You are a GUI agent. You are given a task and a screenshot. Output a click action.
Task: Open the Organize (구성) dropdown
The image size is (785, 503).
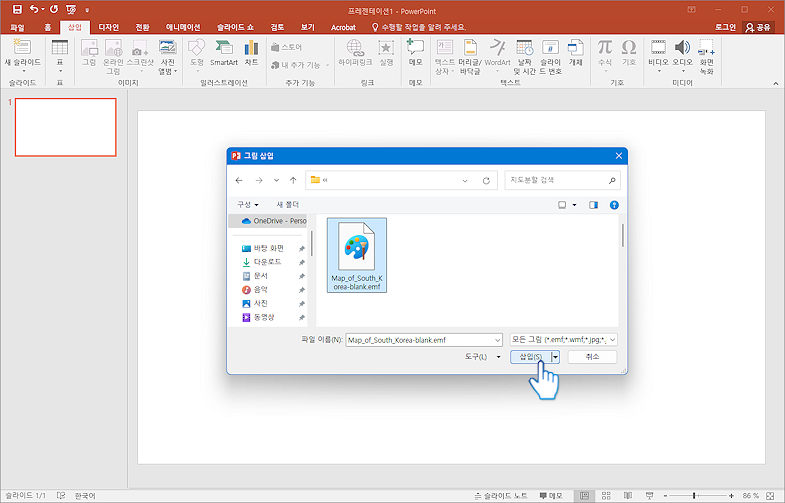(248, 205)
